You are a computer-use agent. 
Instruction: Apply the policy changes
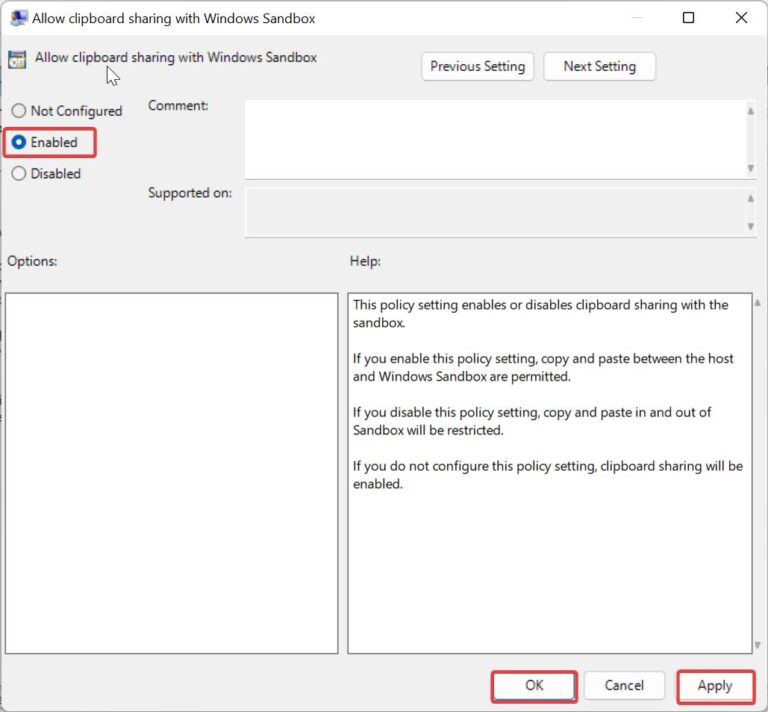715,686
